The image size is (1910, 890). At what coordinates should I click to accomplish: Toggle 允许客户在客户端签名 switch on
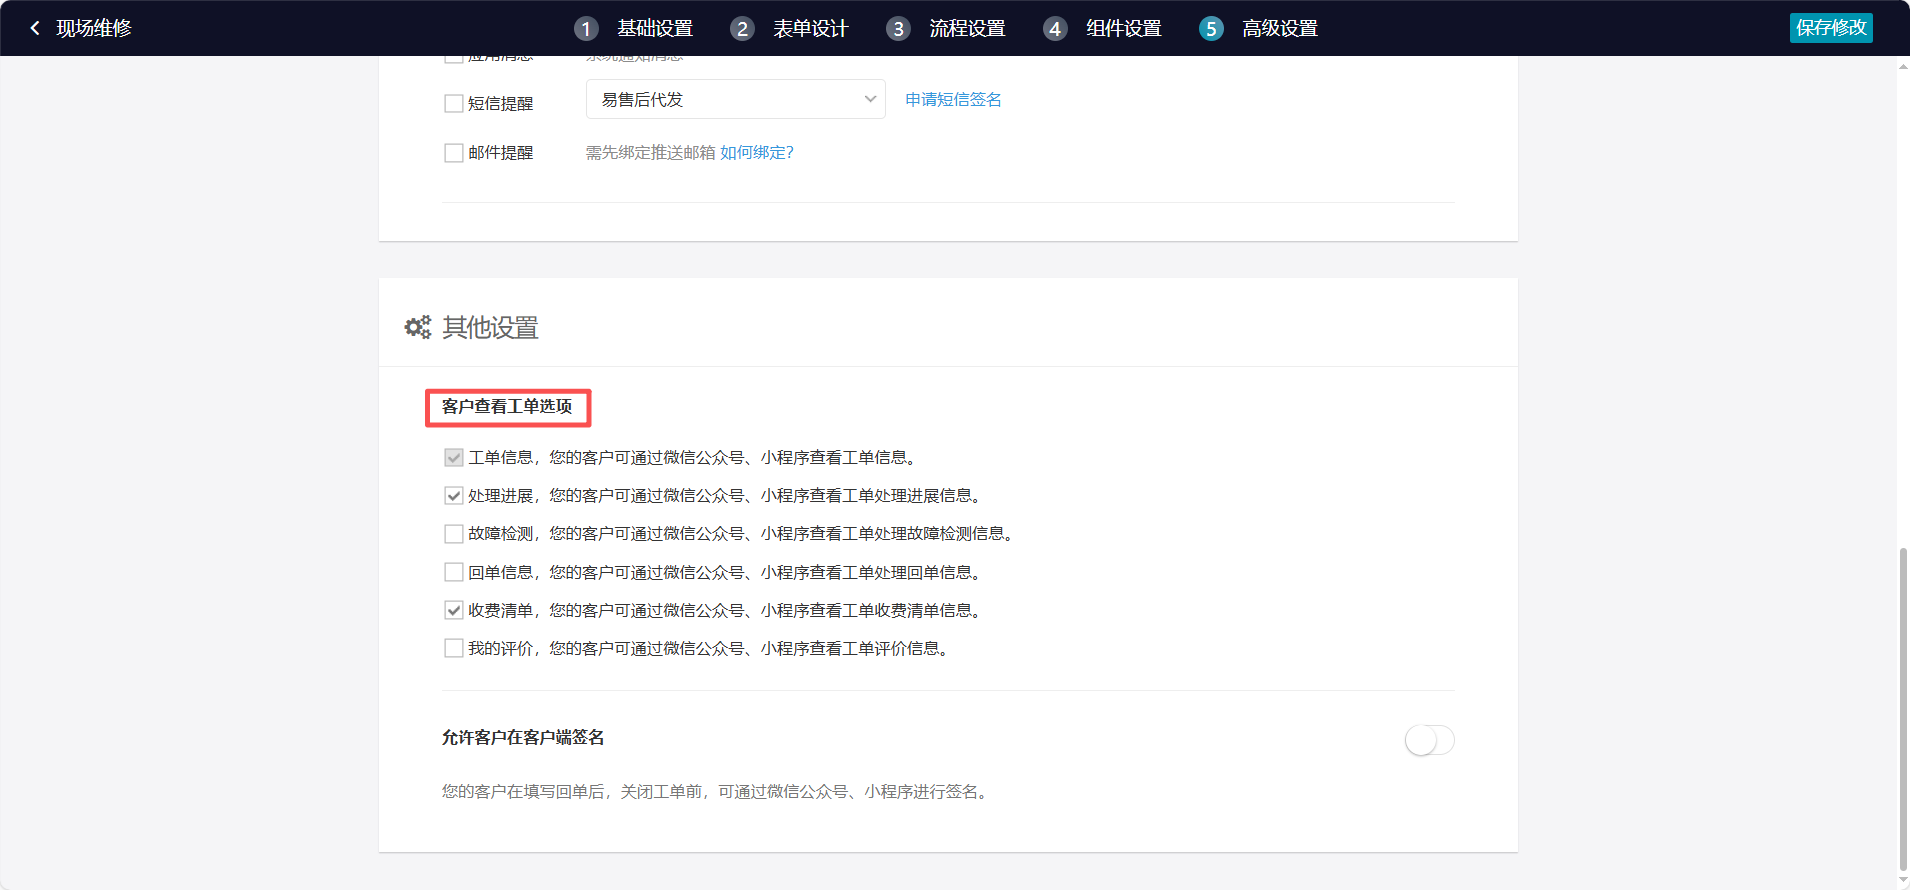coord(1429,740)
